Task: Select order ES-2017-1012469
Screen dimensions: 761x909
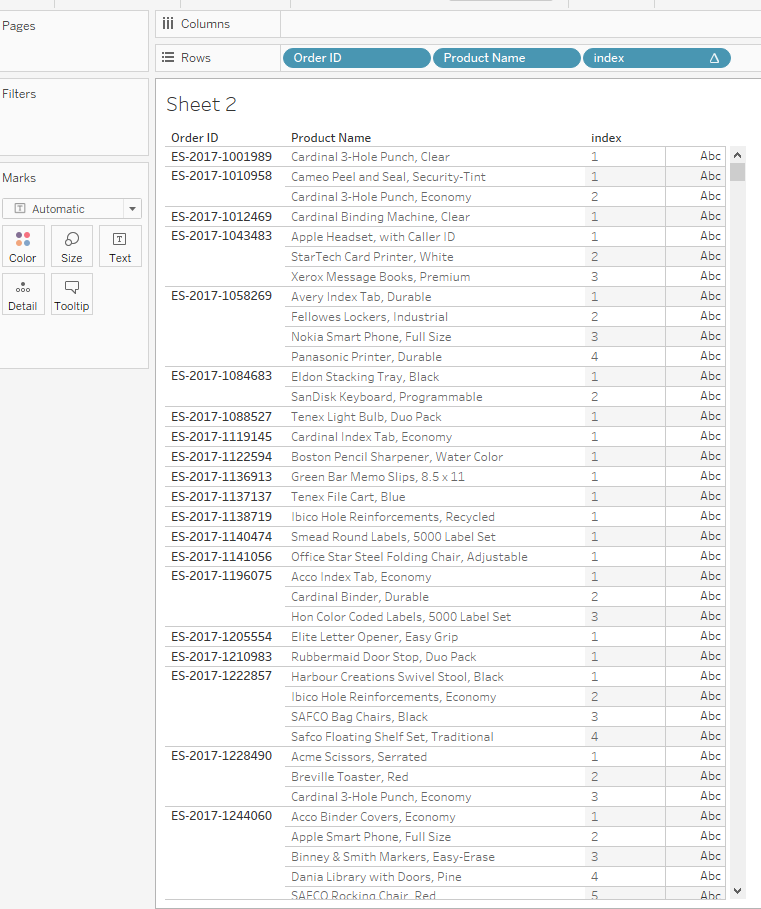Action: point(221,217)
